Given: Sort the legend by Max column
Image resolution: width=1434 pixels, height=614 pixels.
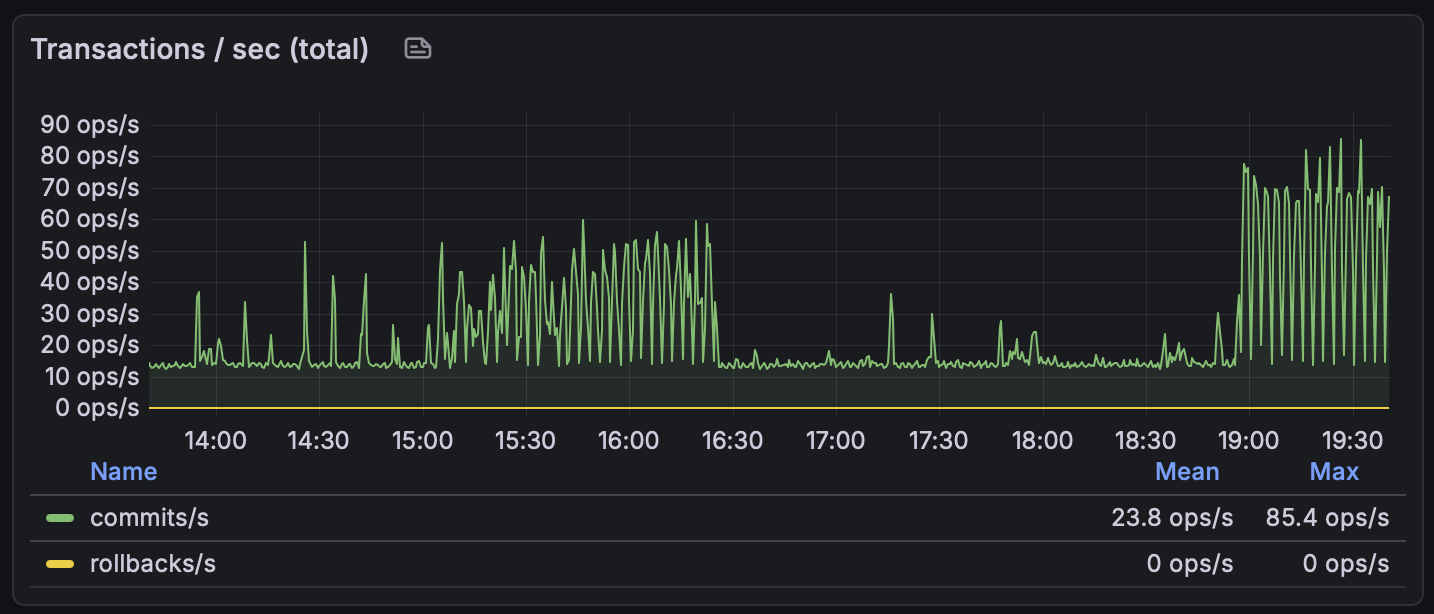Looking at the screenshot, I should pos(1335,471).
